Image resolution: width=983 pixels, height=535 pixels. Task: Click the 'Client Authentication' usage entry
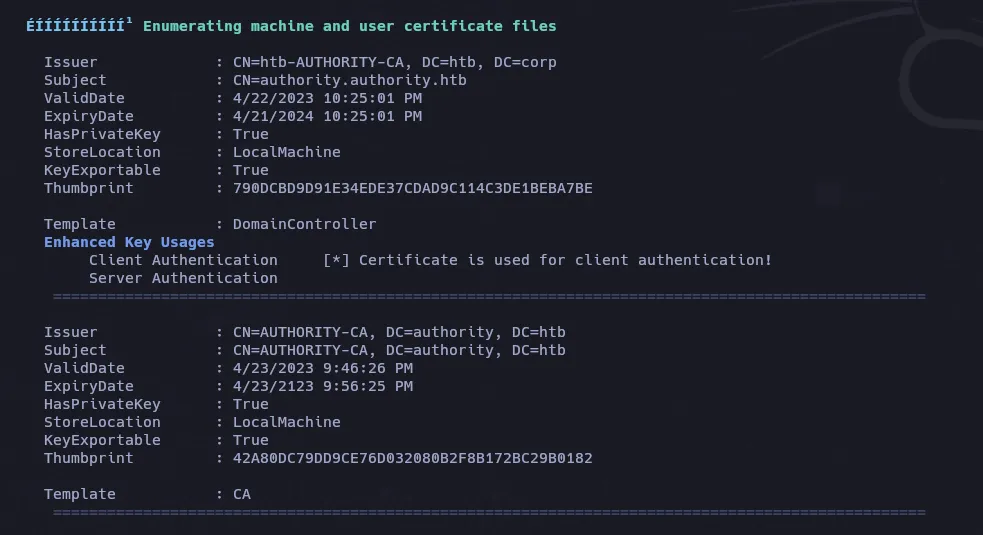point(183,260)
